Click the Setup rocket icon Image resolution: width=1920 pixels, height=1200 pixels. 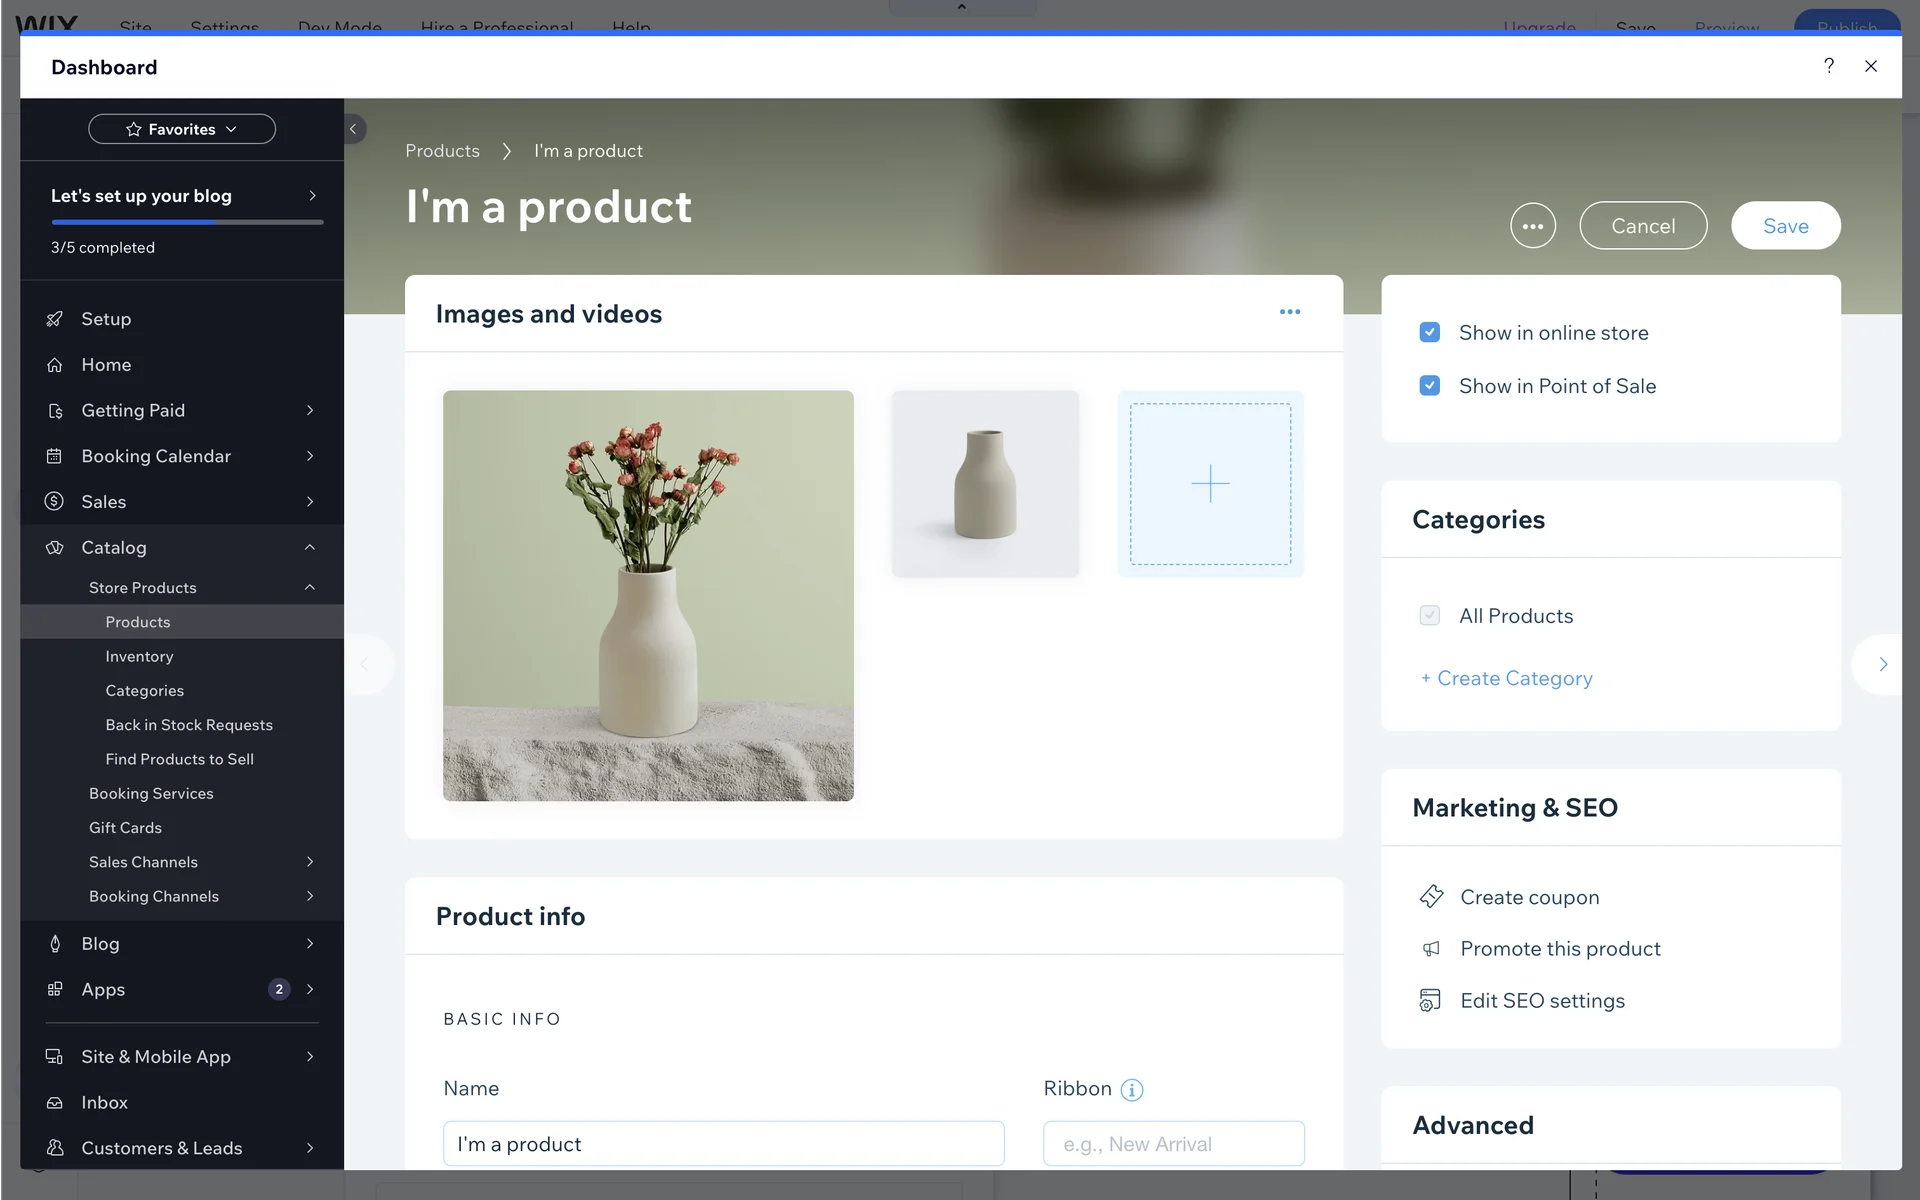pos(55,319)
